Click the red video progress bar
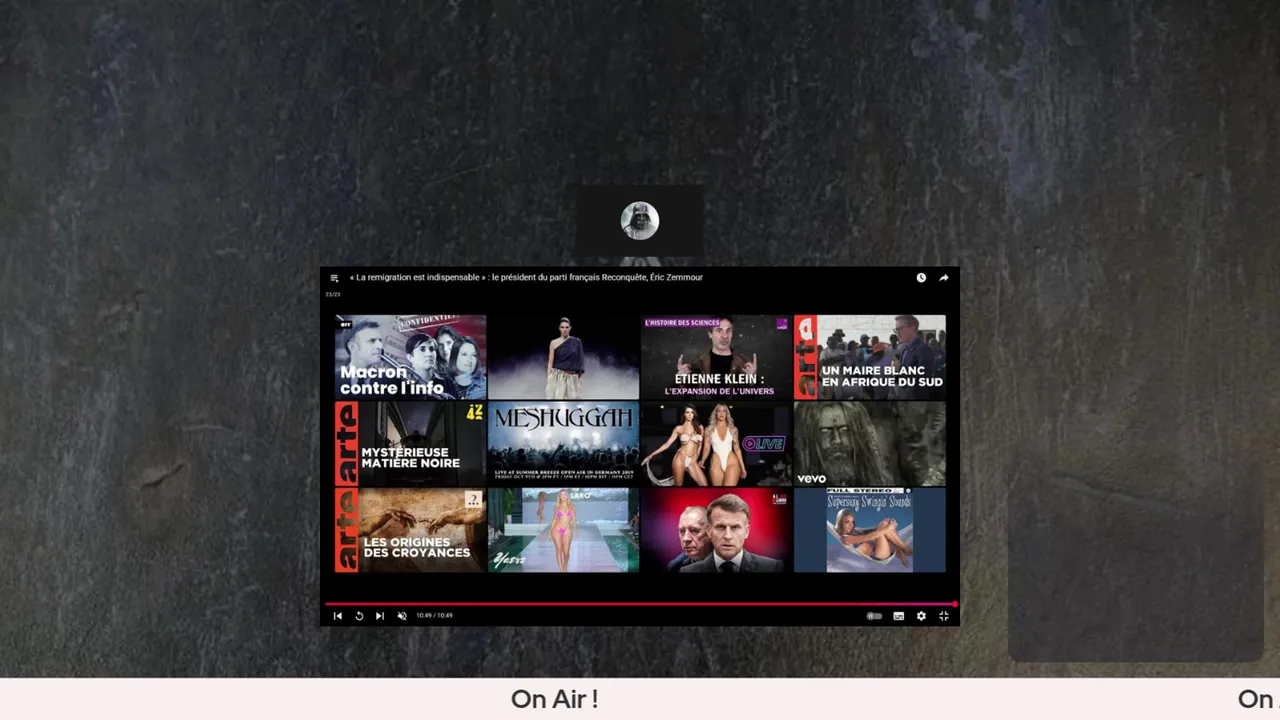 [640, 604]
